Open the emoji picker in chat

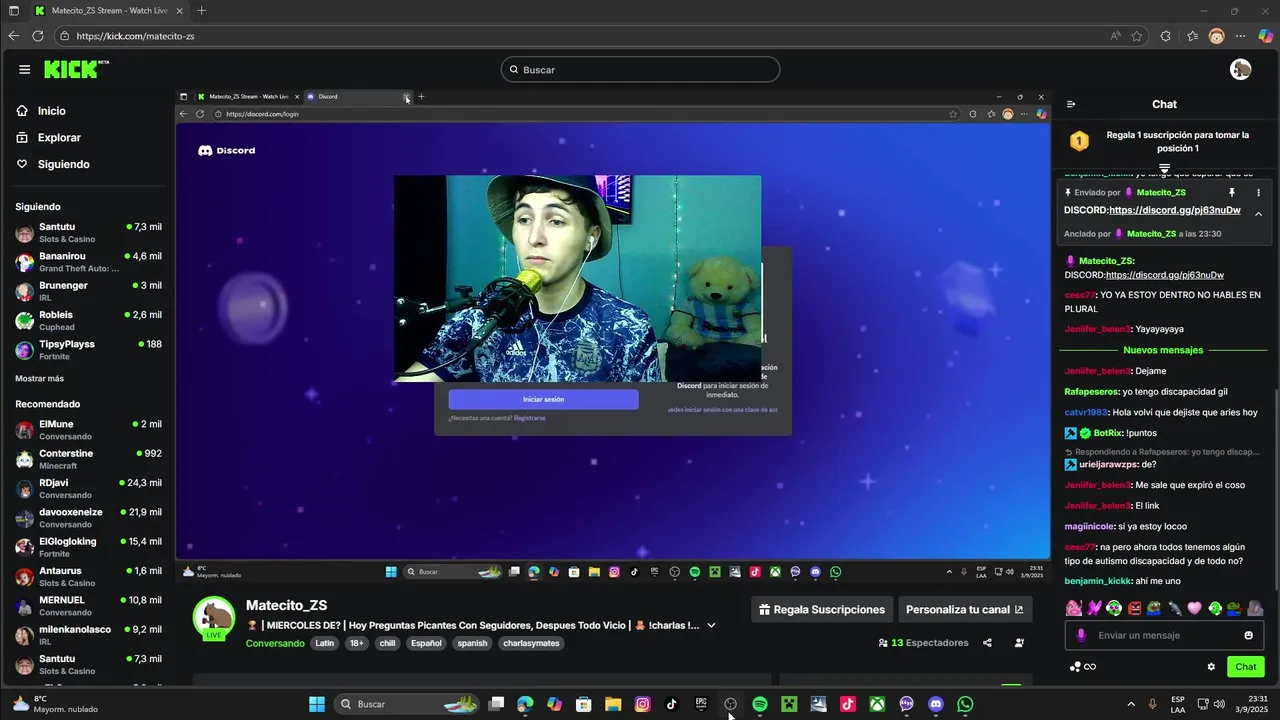click(x=1248, y=635)
